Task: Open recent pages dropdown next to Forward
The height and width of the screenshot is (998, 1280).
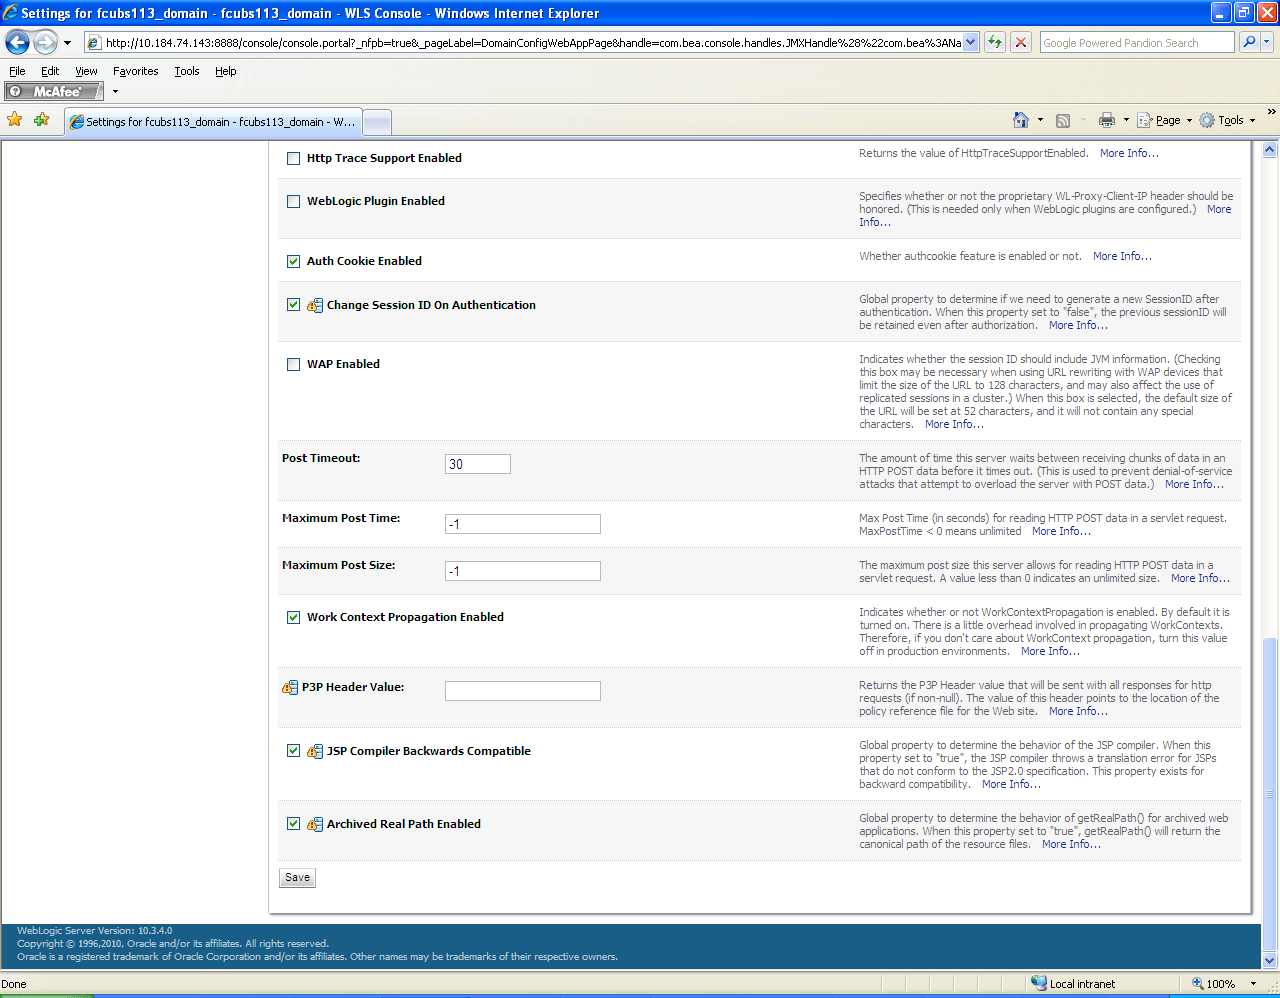Action: (67, 43)
